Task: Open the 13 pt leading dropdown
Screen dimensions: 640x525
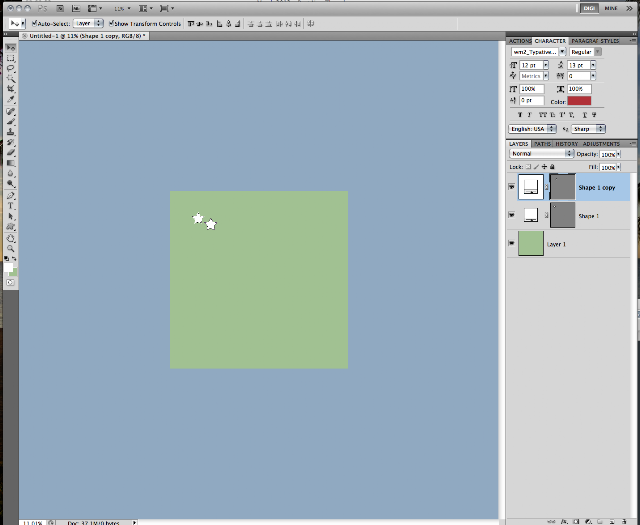Action: click(x=593, y=65)
